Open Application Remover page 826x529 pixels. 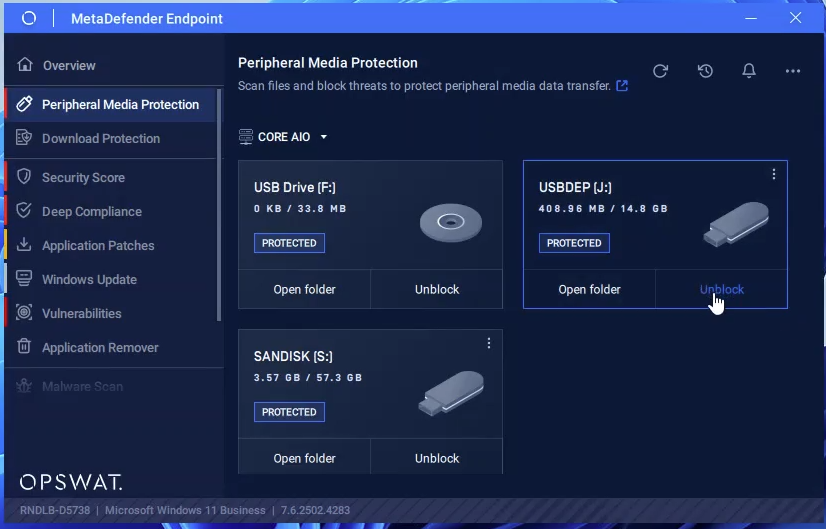pyautogui.click(x=111, y=348)
